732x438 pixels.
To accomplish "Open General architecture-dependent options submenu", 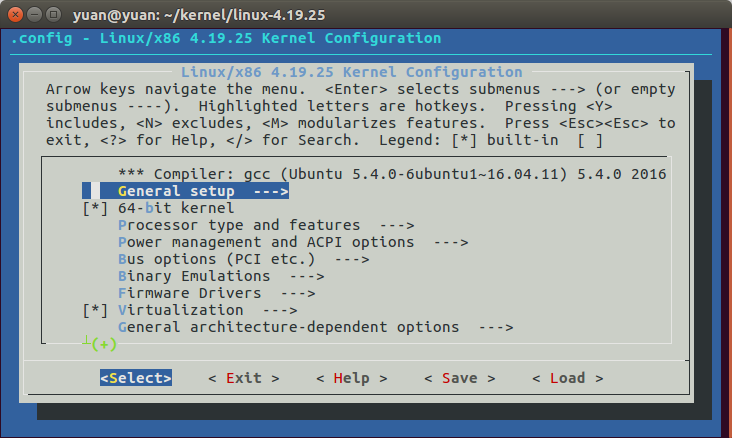I will point(316,327).
